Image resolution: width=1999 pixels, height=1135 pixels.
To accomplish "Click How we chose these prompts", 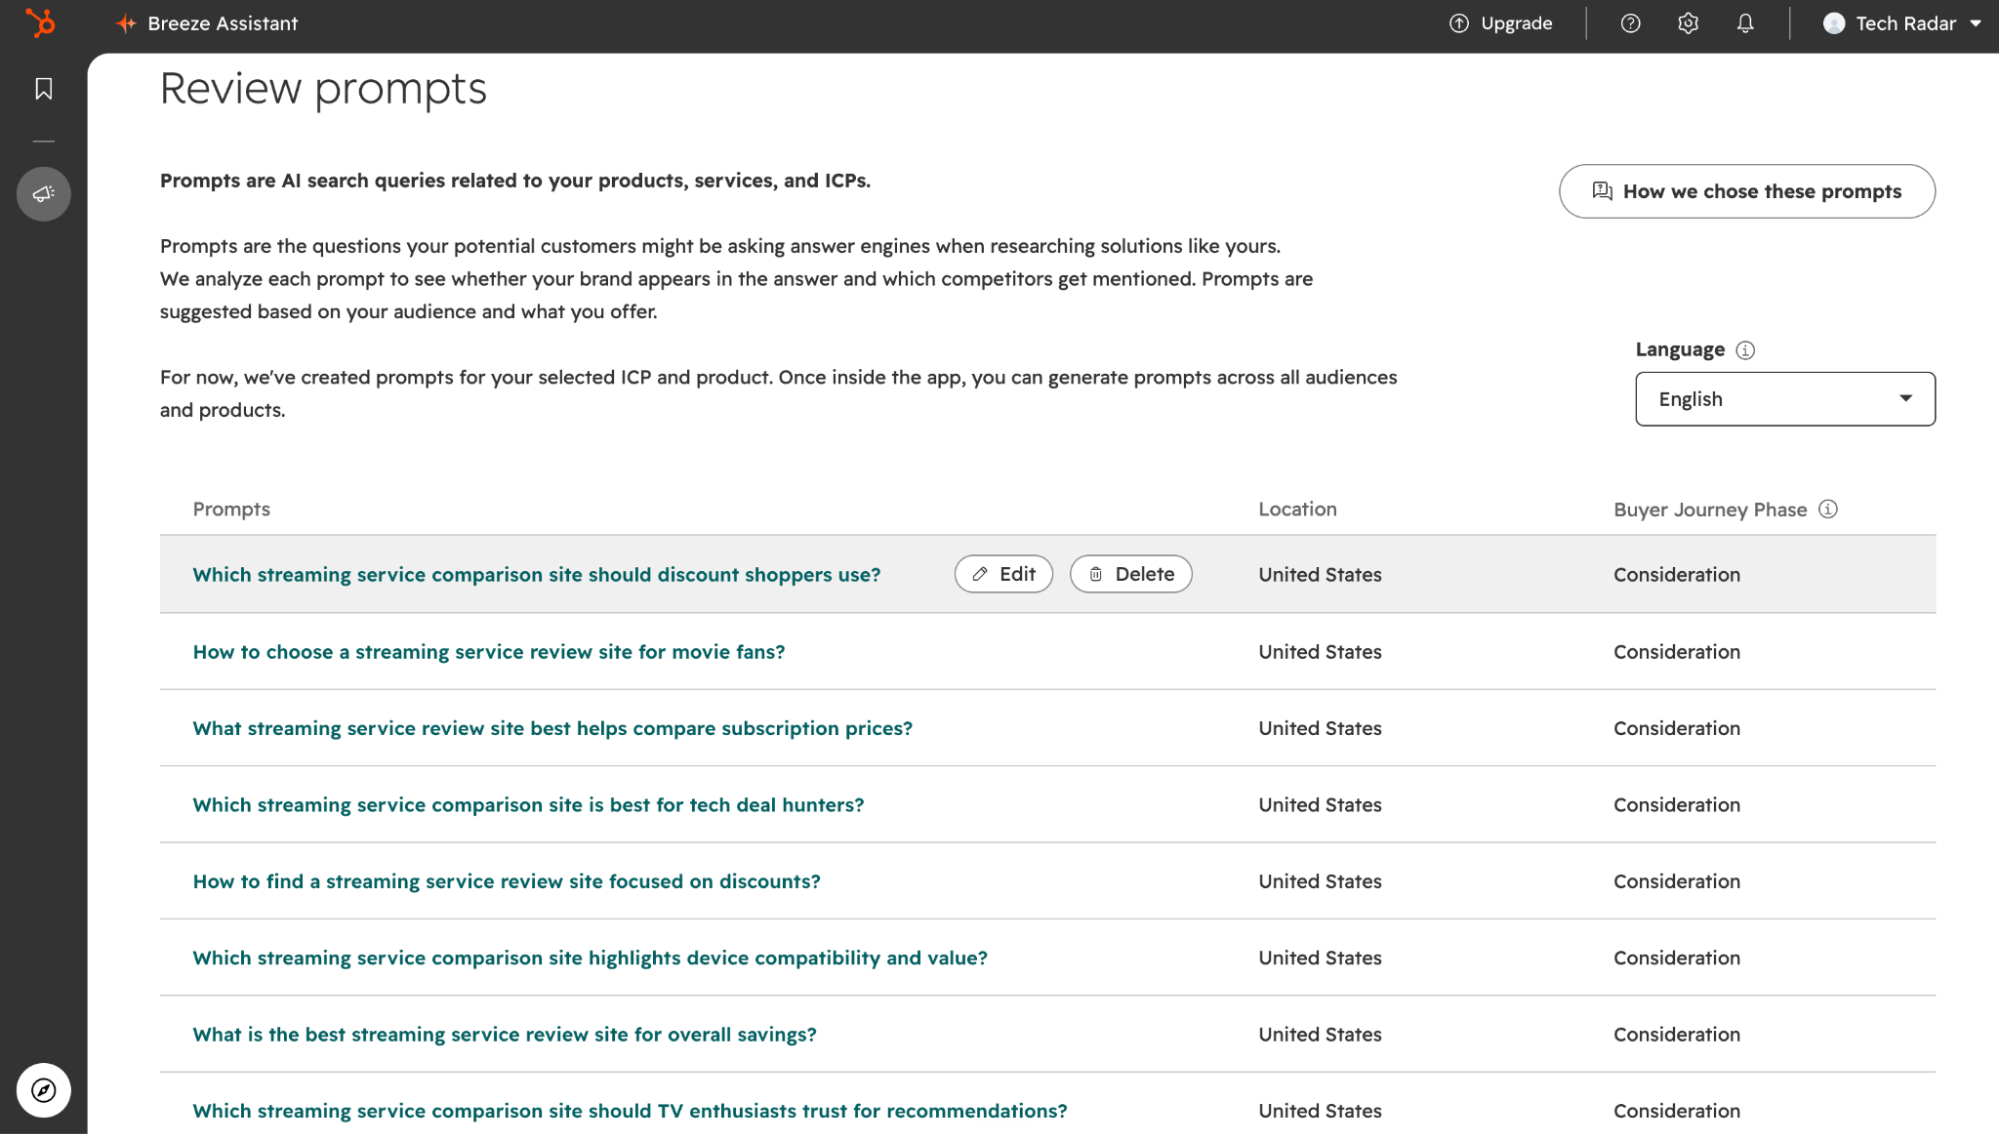I will [1746, 191].
